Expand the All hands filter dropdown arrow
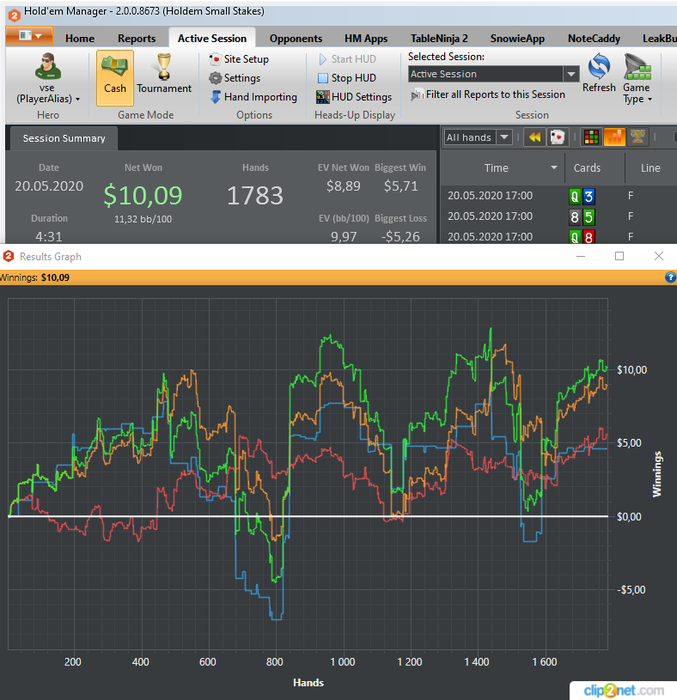 [505, 137]
